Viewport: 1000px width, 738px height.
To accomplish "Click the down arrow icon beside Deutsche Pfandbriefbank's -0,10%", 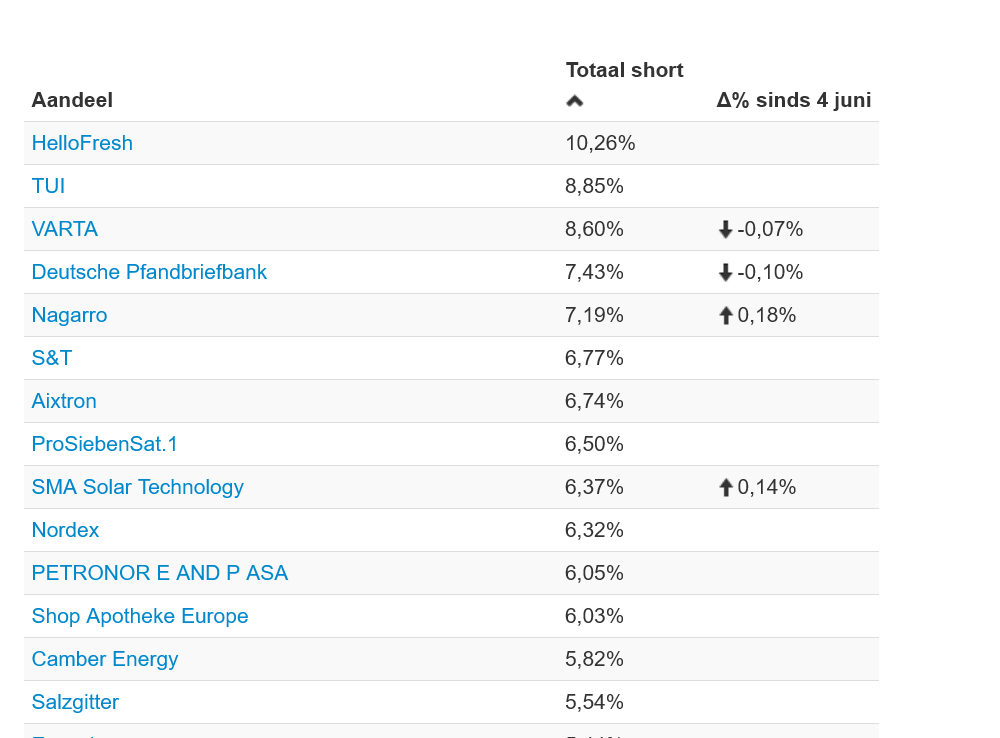I will 726,273.
